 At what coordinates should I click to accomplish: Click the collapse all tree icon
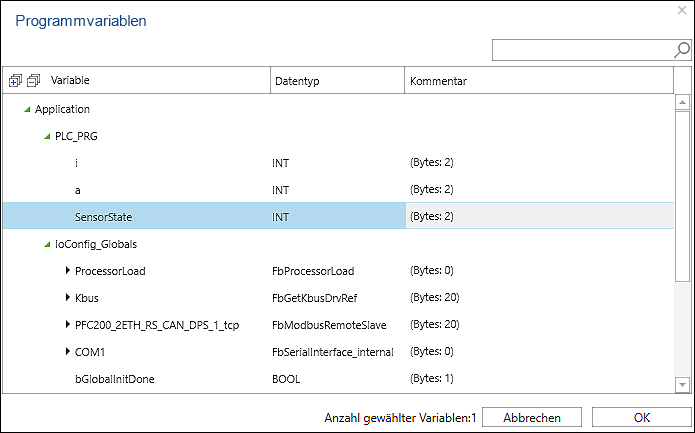tap(33, 81)
